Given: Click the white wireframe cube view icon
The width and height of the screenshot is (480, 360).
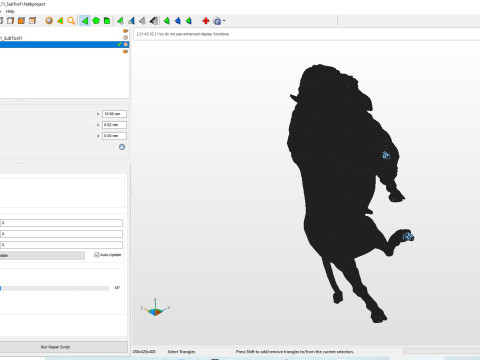Looking at the screenshot, I should [10, 21].
